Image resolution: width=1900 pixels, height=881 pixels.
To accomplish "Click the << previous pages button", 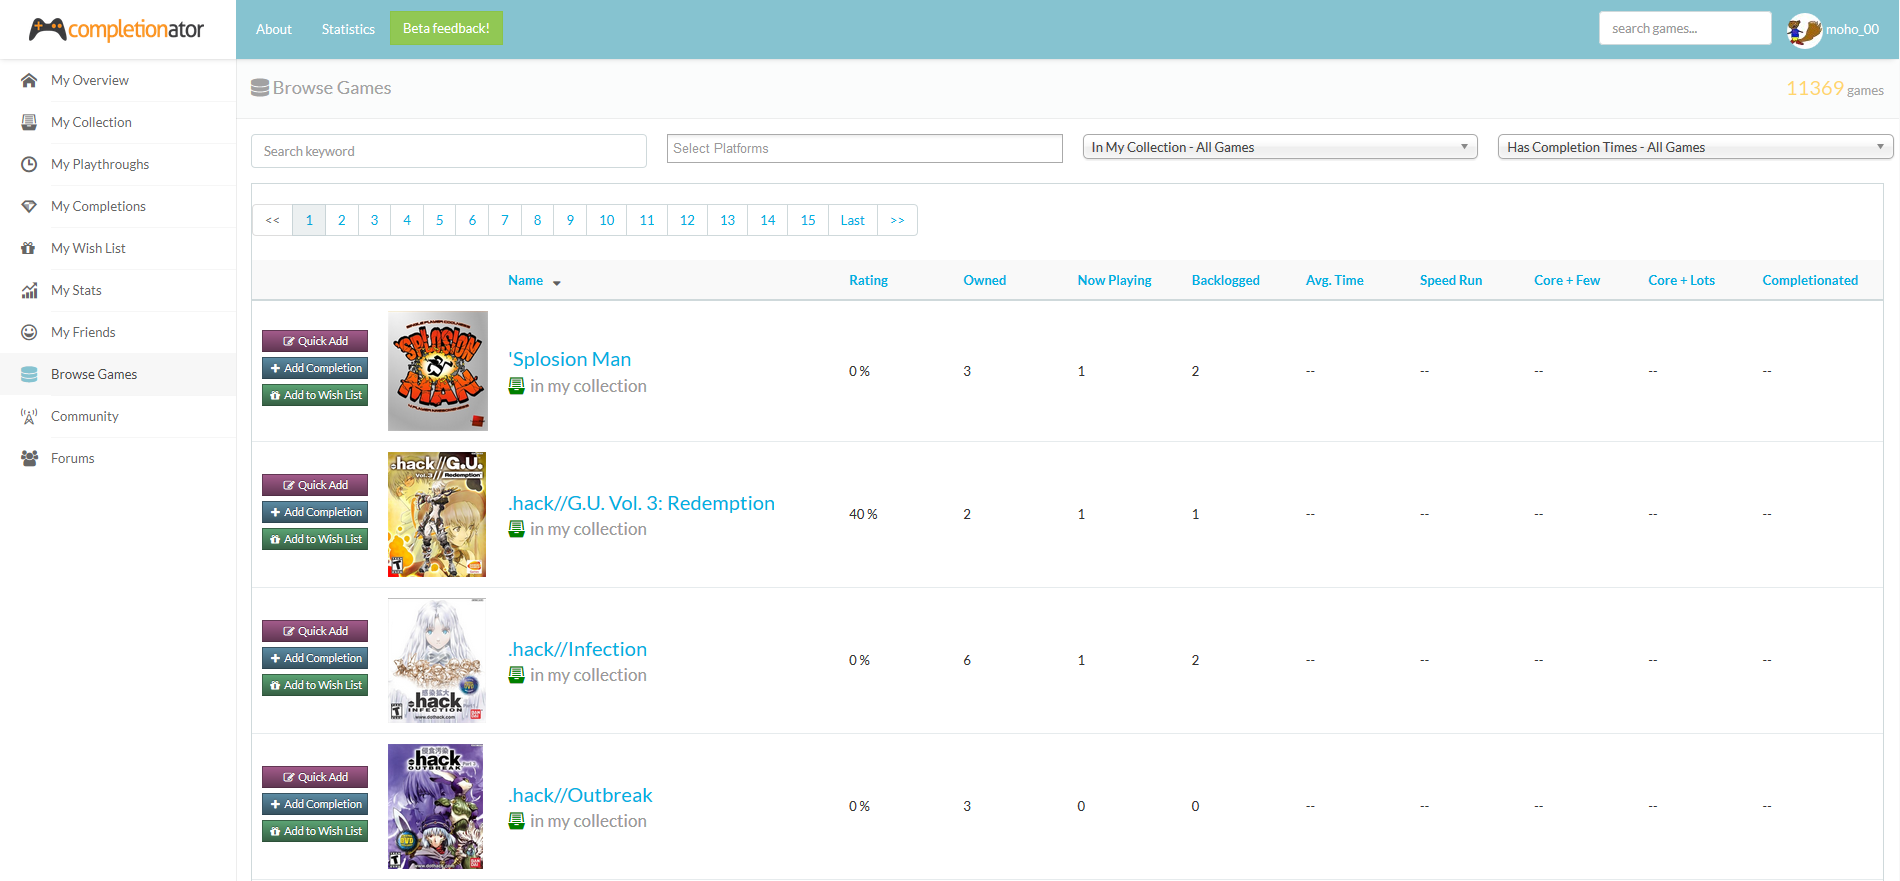I will point(273,220).
